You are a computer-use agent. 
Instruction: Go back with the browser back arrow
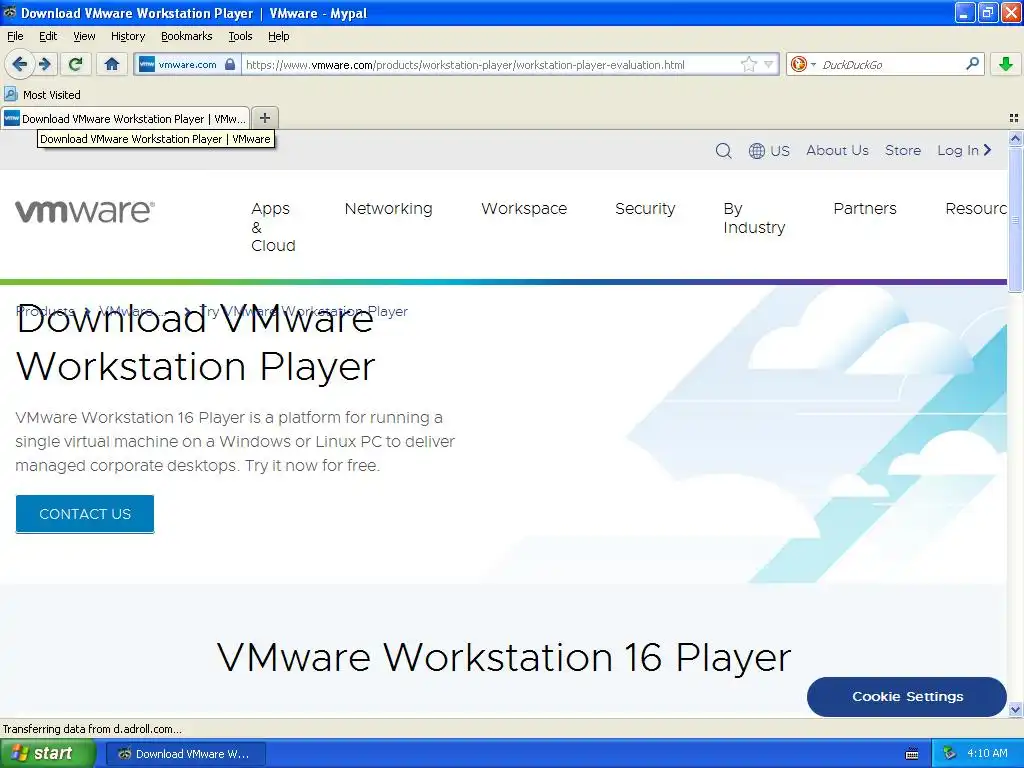tap(19, 64)
